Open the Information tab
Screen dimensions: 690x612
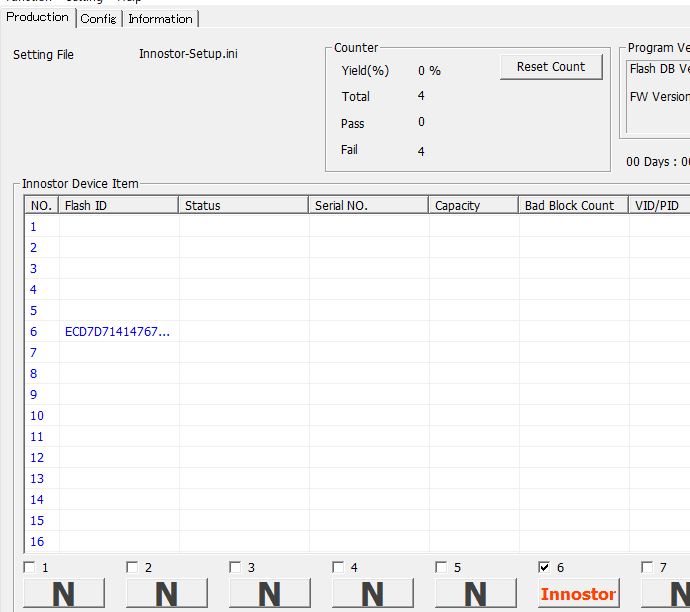point(161,19)
